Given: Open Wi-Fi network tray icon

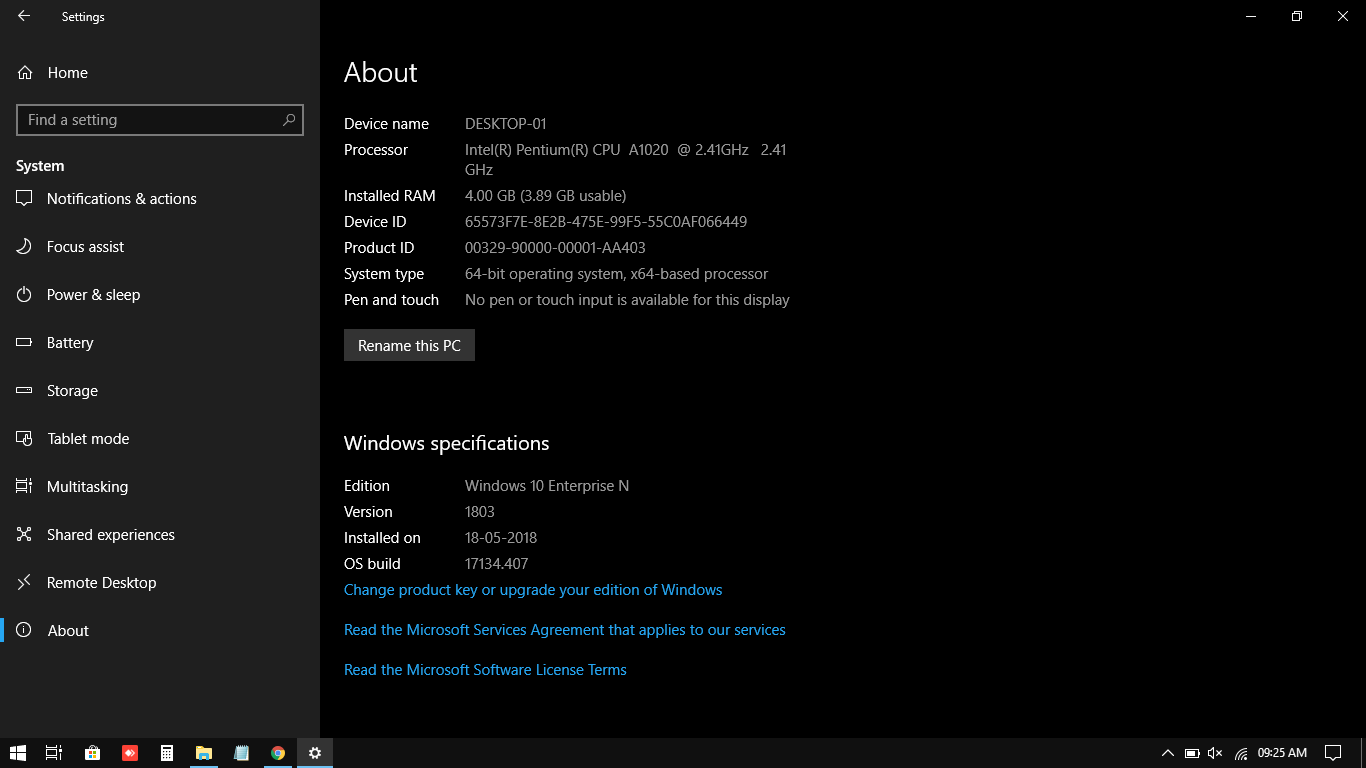Looking at the screenshot, I should tap(1241, 753).
